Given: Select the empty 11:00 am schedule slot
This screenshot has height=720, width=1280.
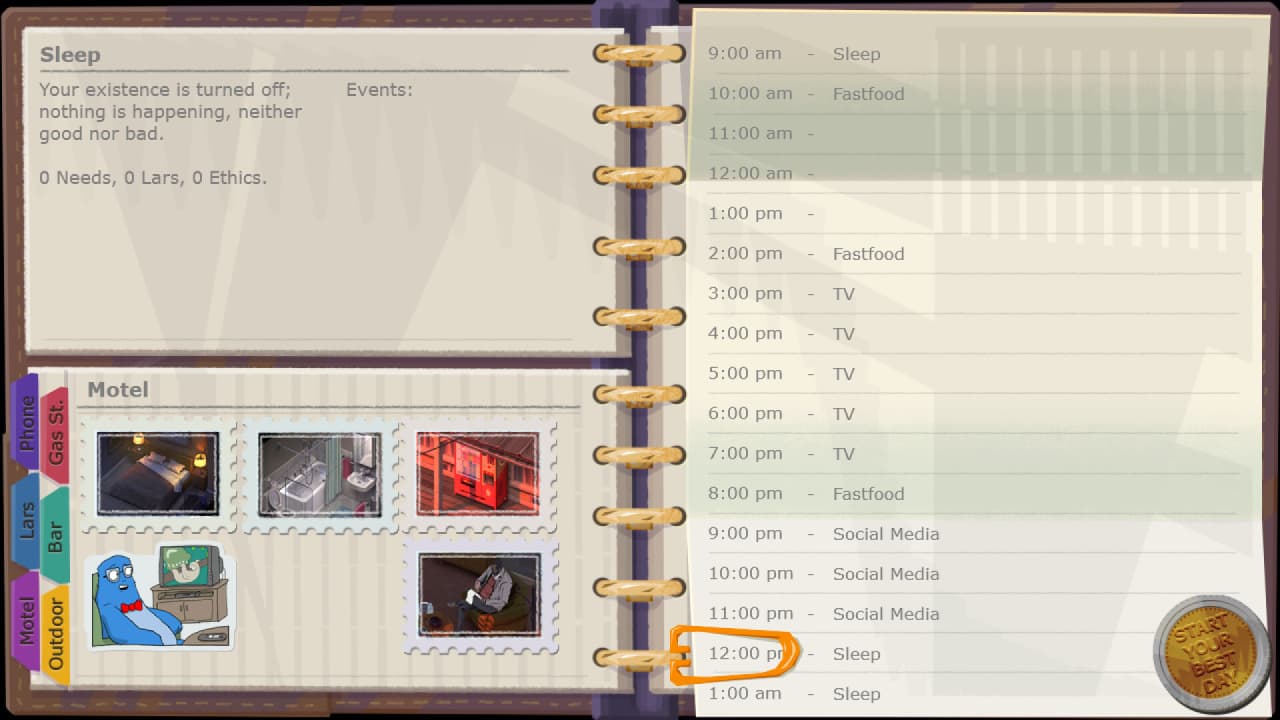Looking at the screenshot, I should [x=900, y=133].
